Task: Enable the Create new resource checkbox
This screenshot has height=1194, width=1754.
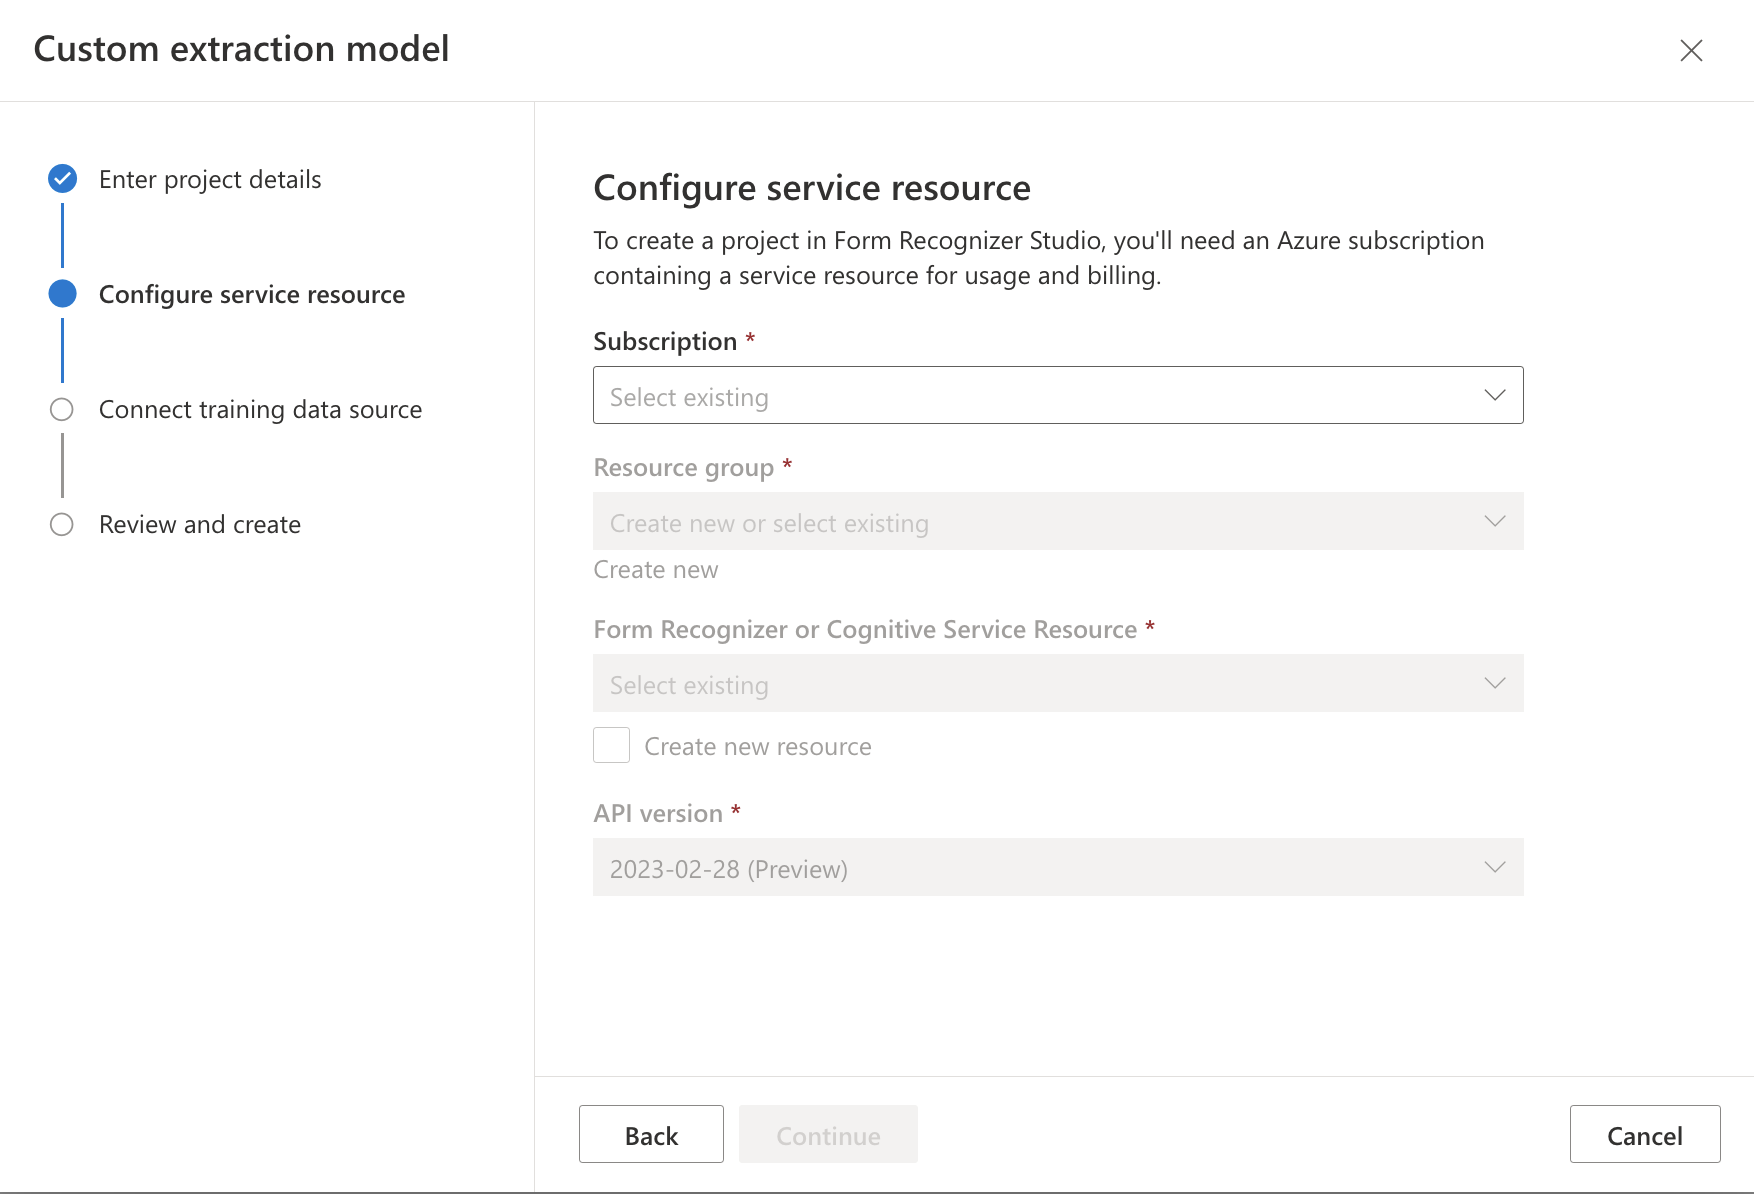Action: click(611, 745)
